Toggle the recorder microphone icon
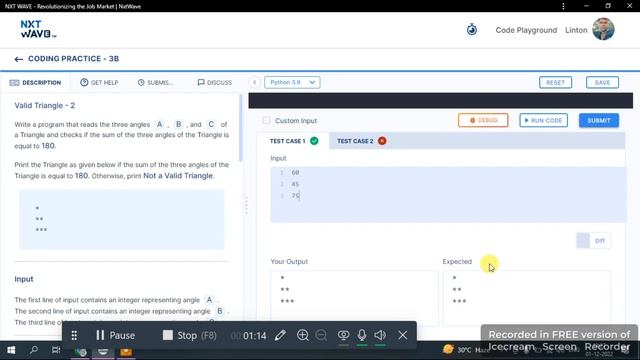Viewport: 640px width, 360px height. [x=362, y=335]
